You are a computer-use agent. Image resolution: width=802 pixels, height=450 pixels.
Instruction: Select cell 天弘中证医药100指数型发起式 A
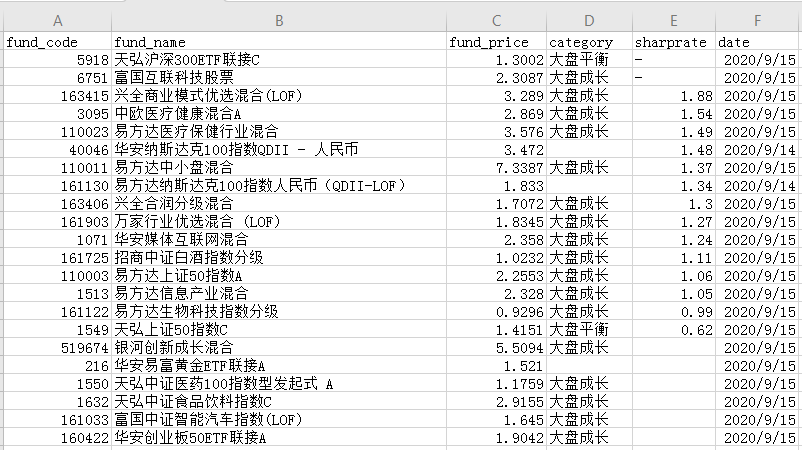click(x=279, y=384)
